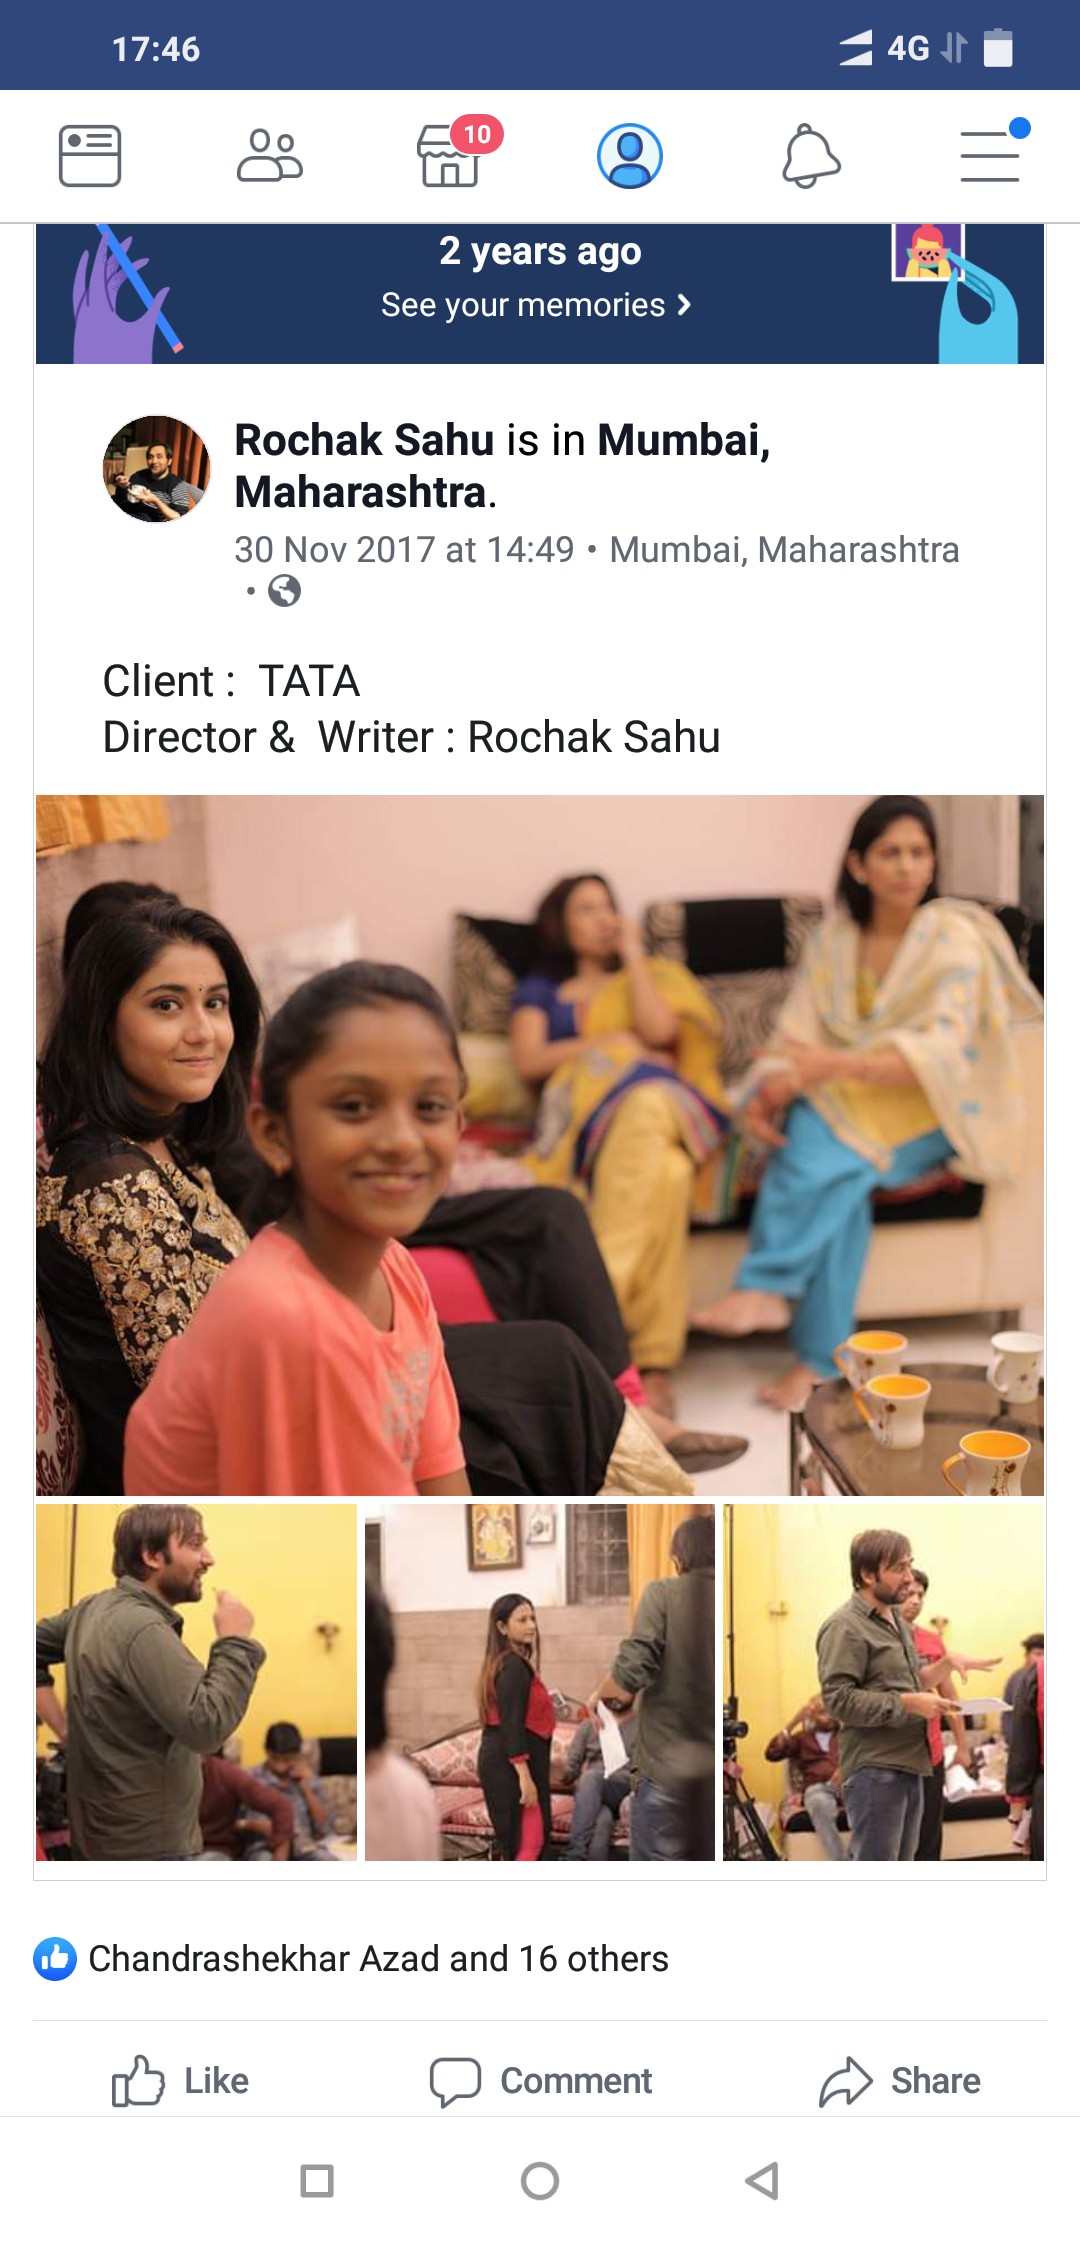Open the Friends tab icon

(x=270, y=156)
